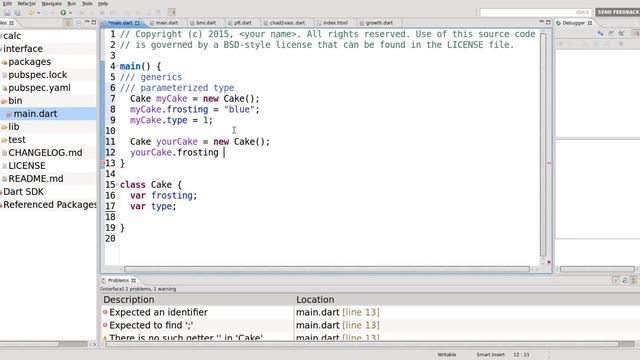
Task: Click the Smart Insert status bar entry
Action: pos(490,355)
